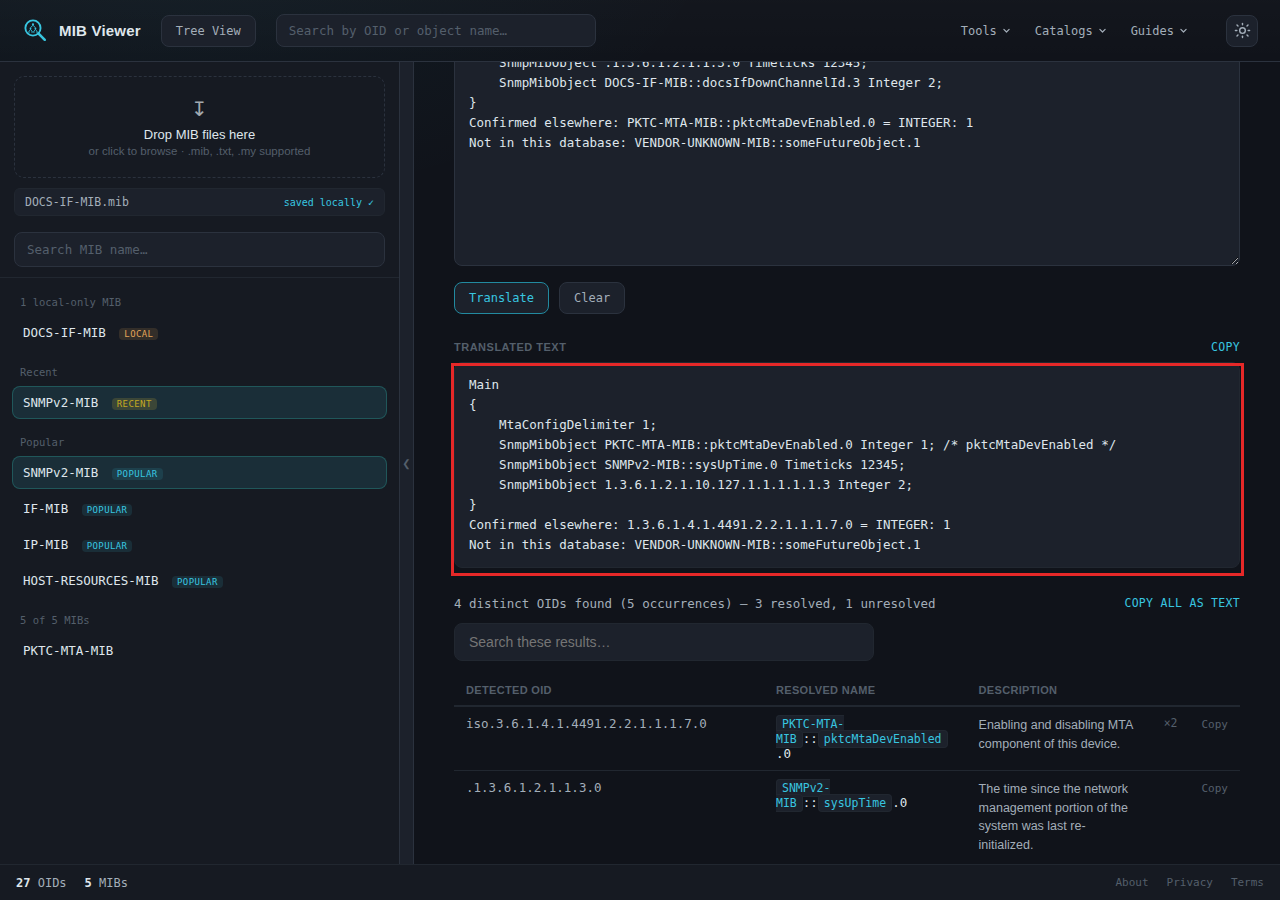Click the 5 MIBs status bar count
Image resolution: width=1280 pixels, height=900 pixels.
pos(106,883)
